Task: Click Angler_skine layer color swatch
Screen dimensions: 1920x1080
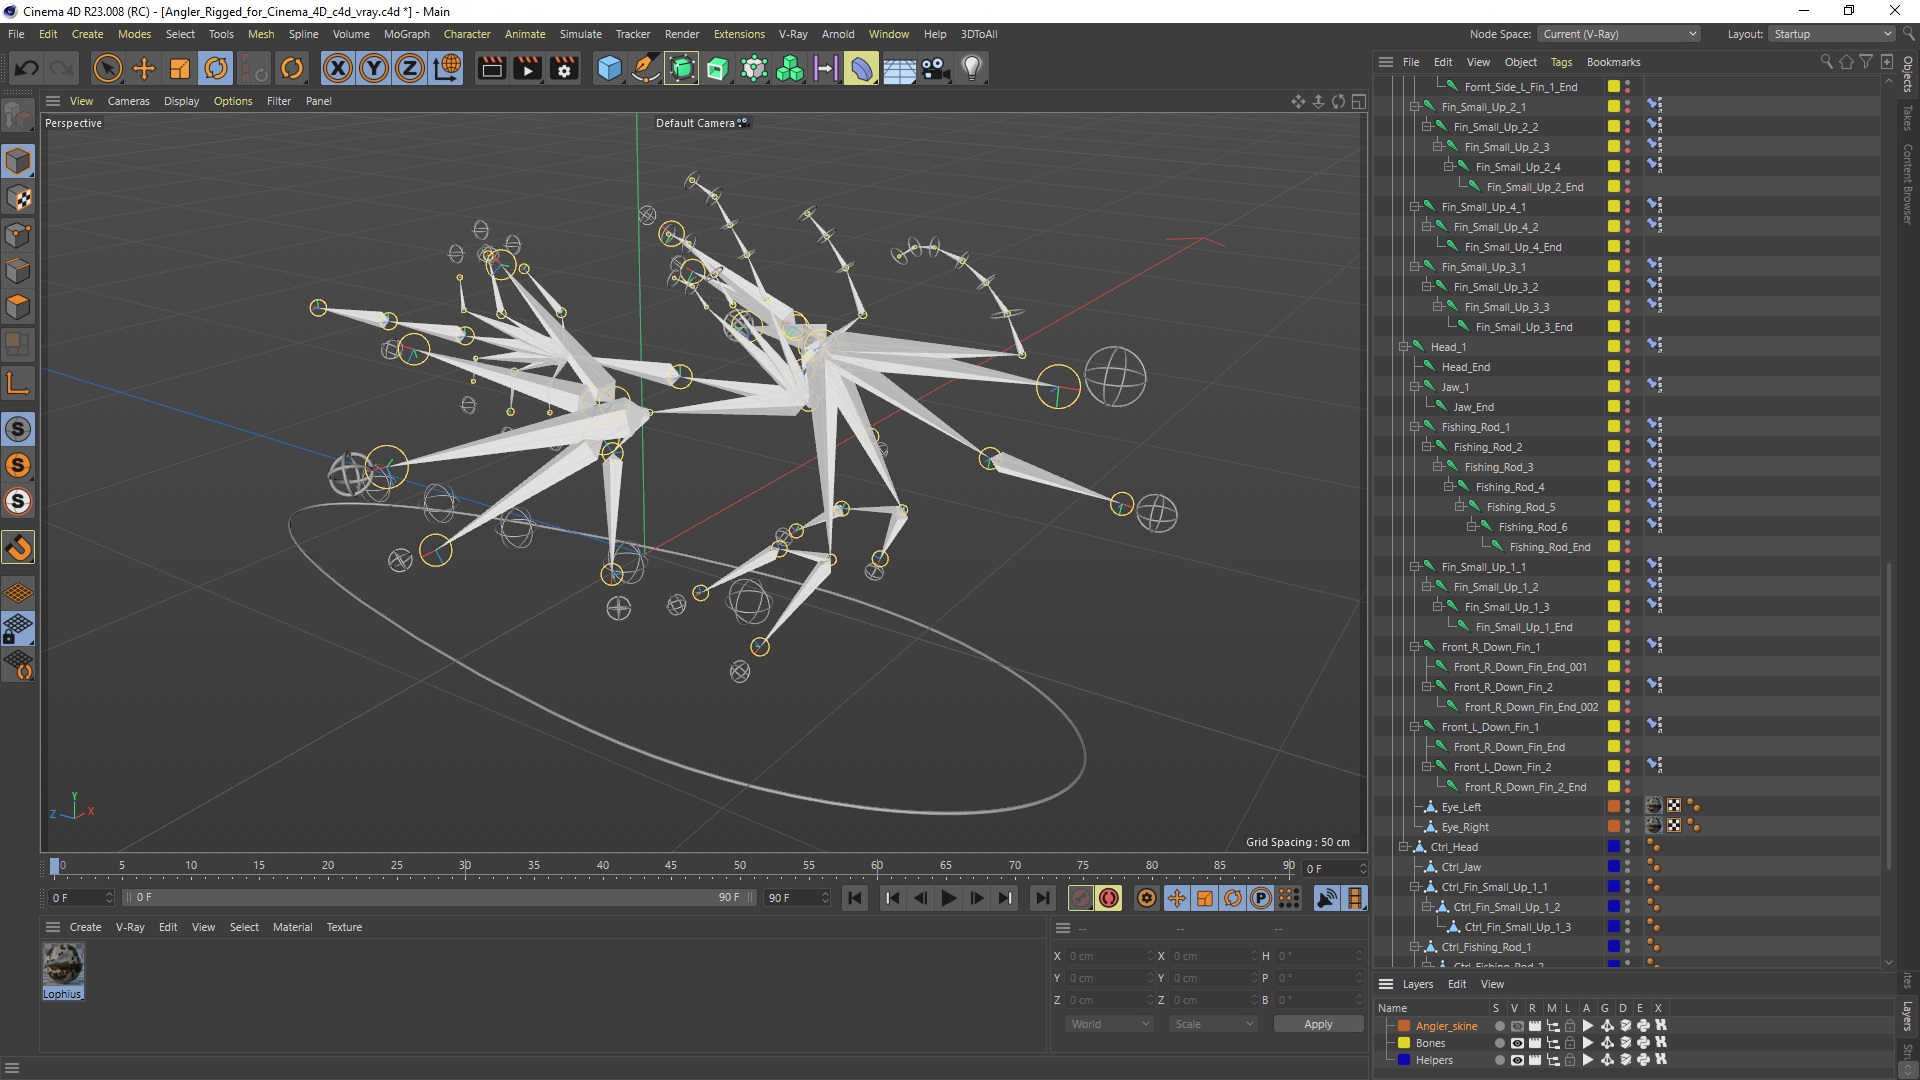Action: pyautogui.click(x=1404, y=1026)
